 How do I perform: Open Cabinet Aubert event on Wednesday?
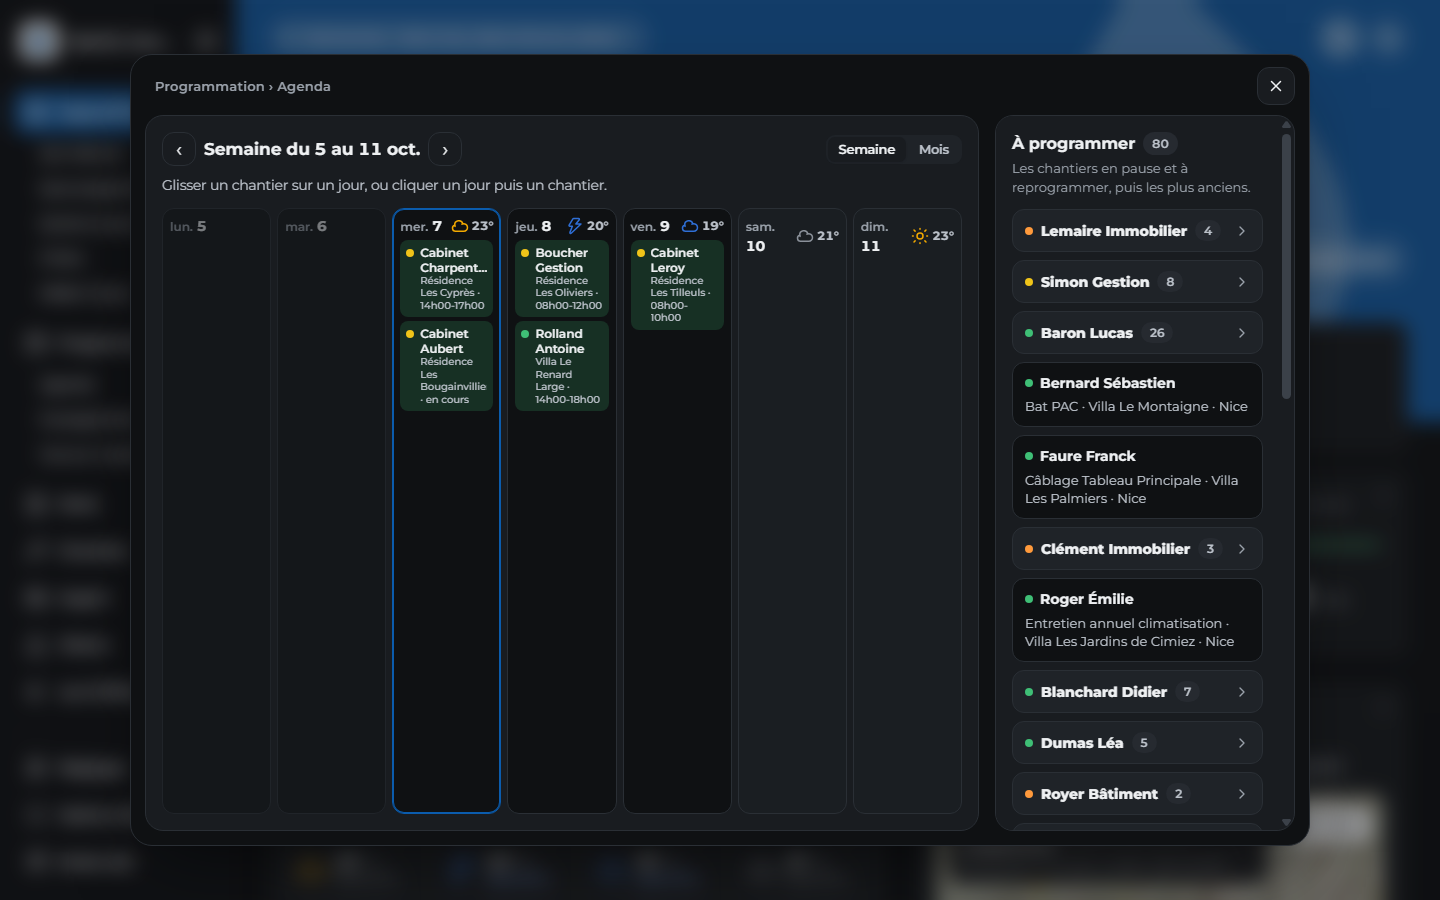(x=447, y=366)
